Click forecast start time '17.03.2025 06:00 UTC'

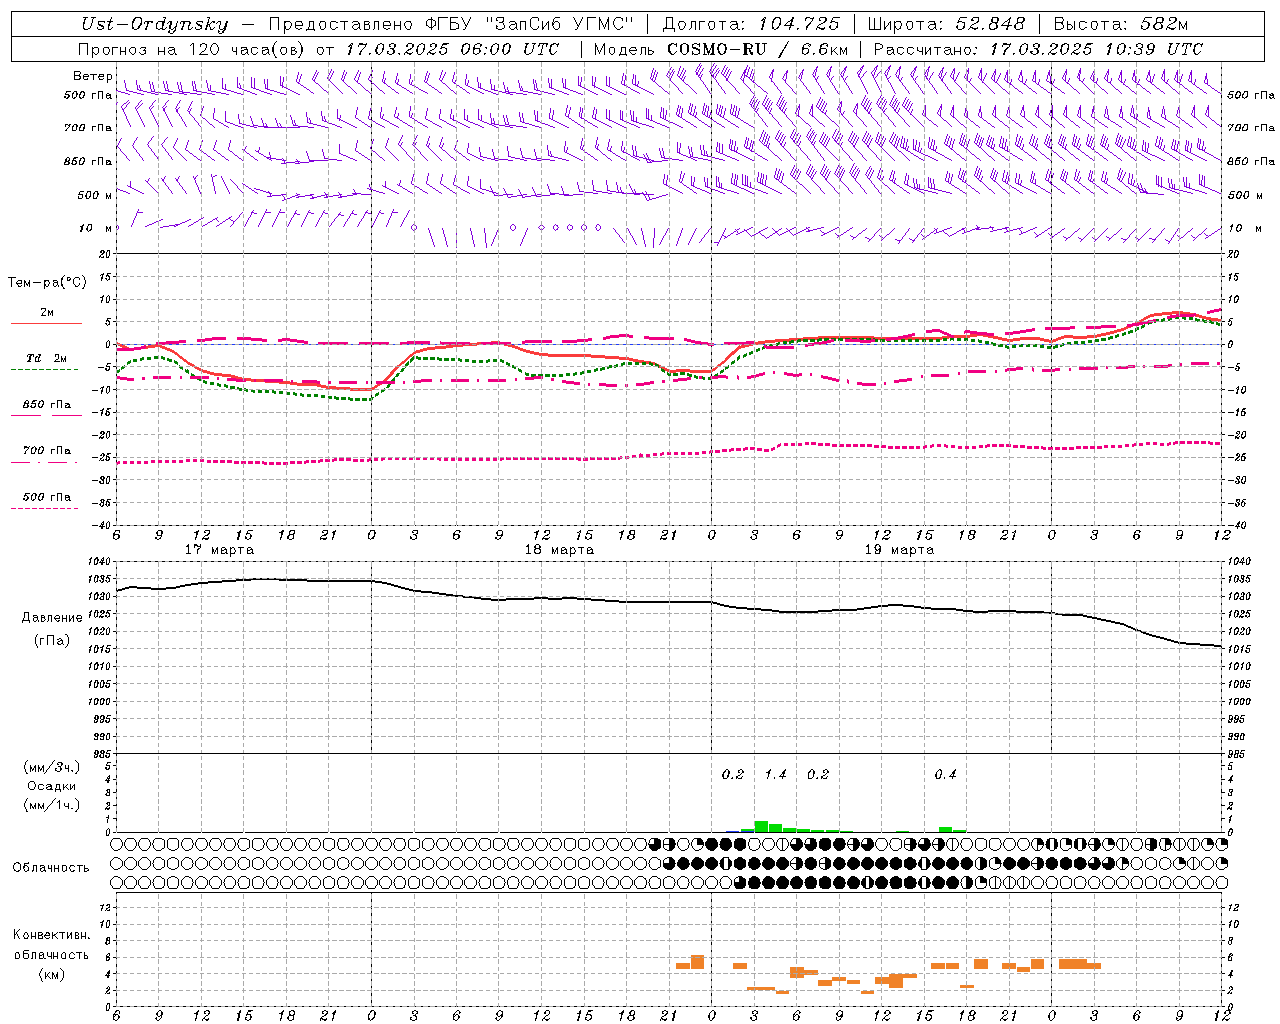(x=452, y=49)
